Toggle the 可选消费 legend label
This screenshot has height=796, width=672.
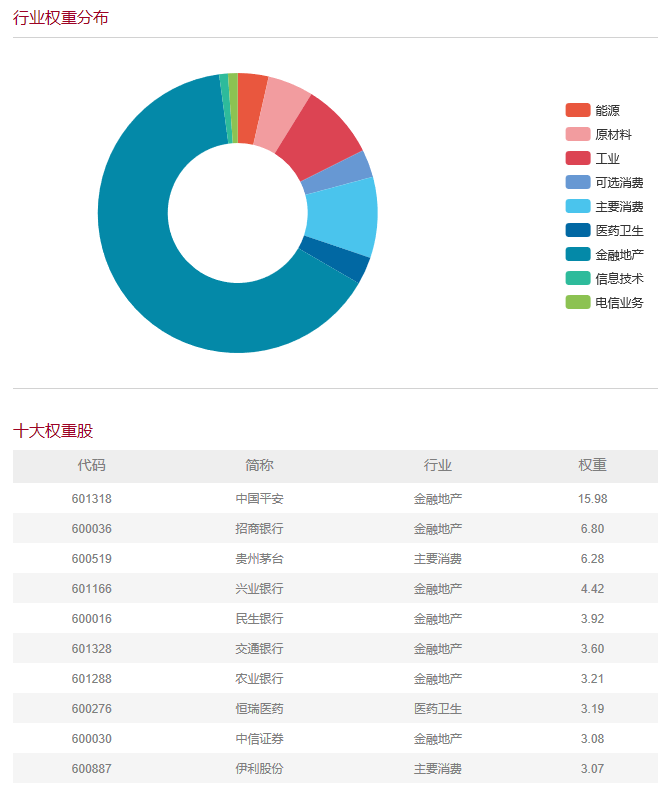click(619, 182)
